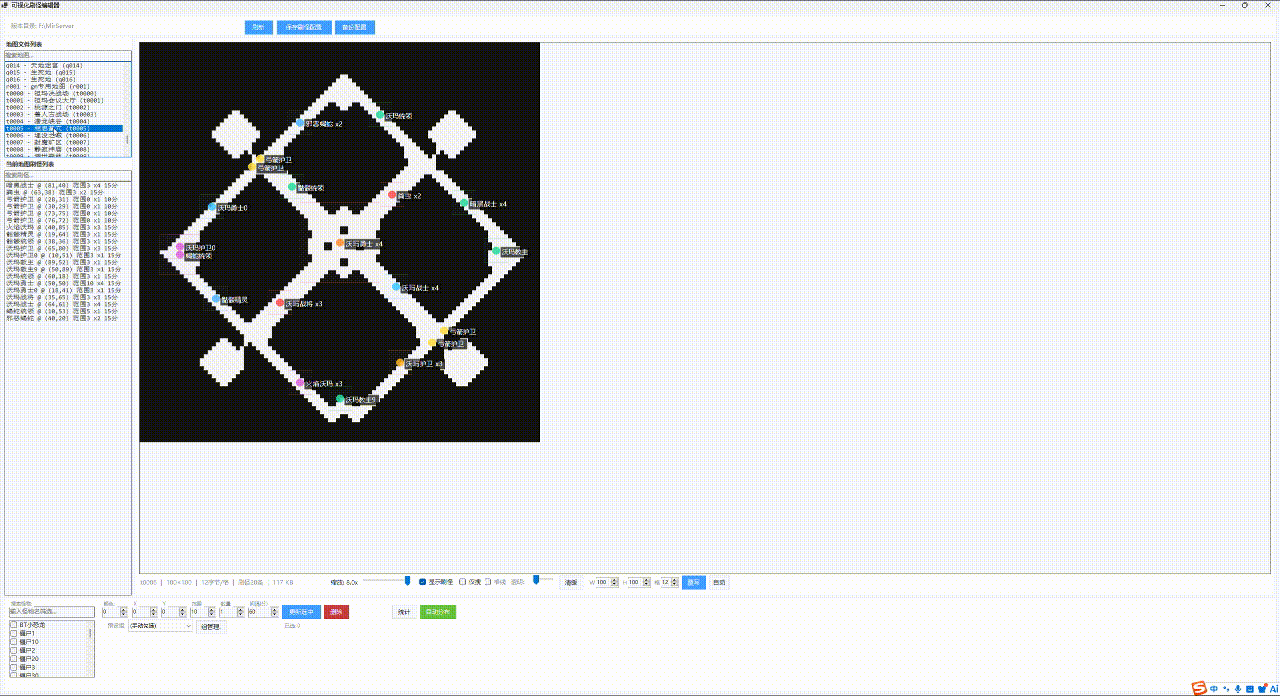
Task: Select the t0003 map entry
Action: 63,114
